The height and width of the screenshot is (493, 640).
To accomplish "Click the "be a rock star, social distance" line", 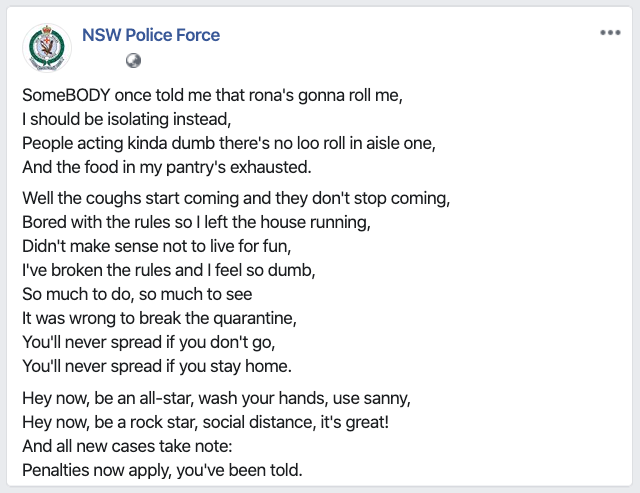I will tap(205, 422).
